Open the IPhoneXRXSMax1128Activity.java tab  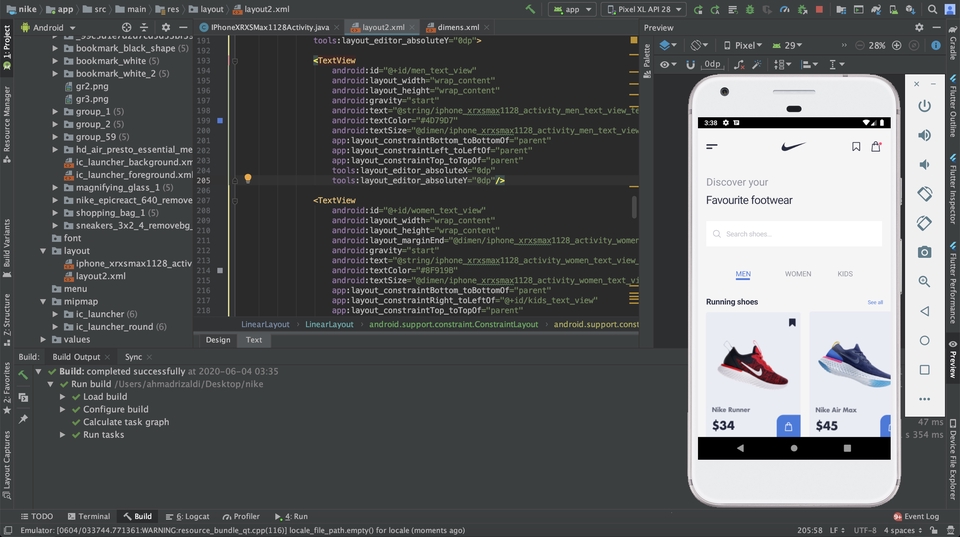(x=269, y=27)
